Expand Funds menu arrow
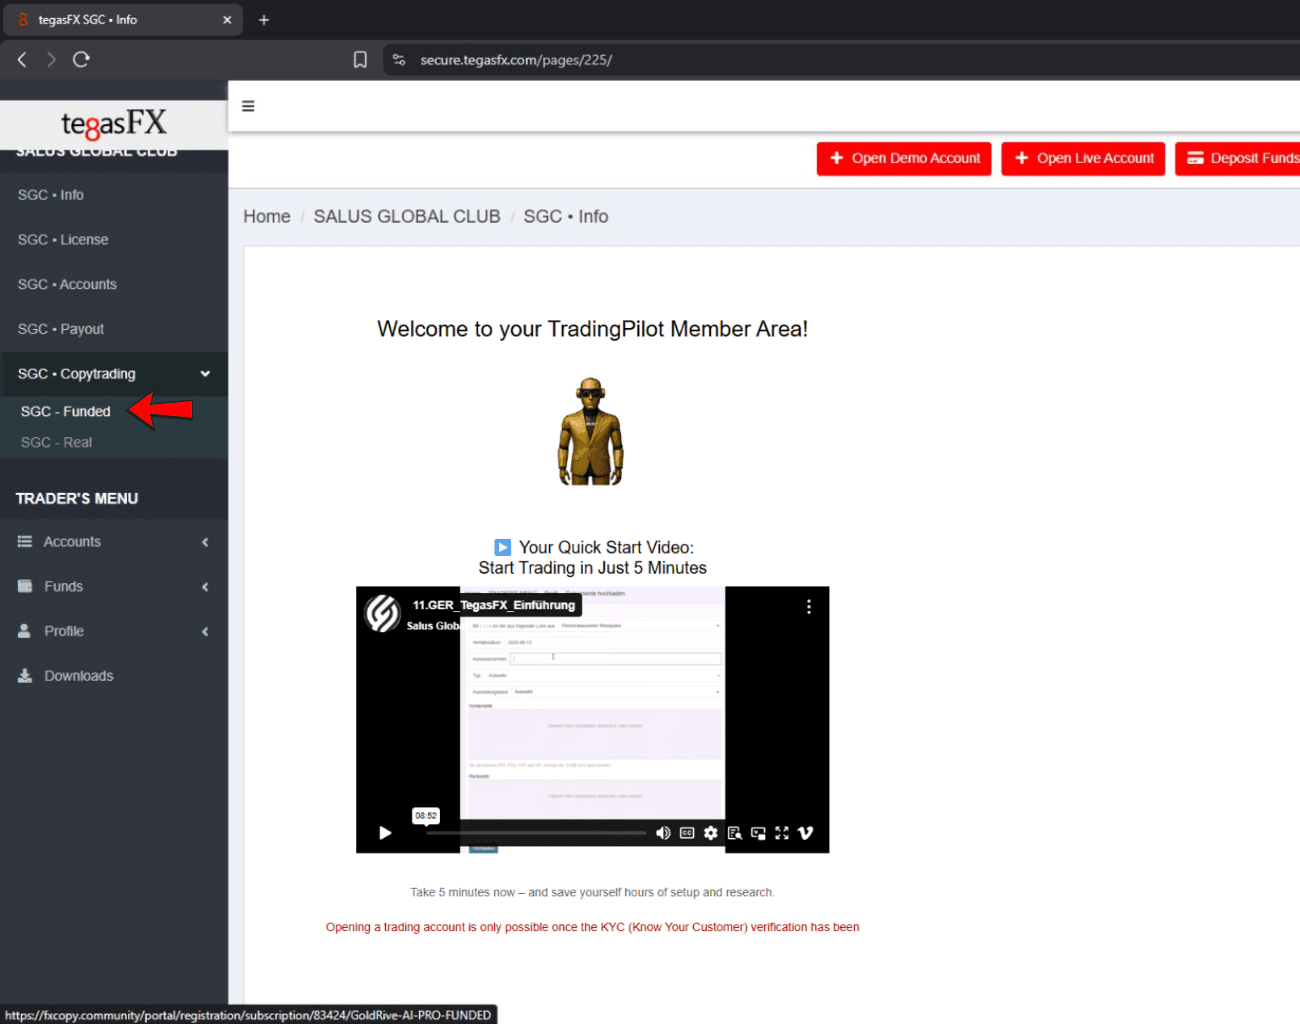The width and height of the screenshot is (1300, 1024). tap(205, 587)
